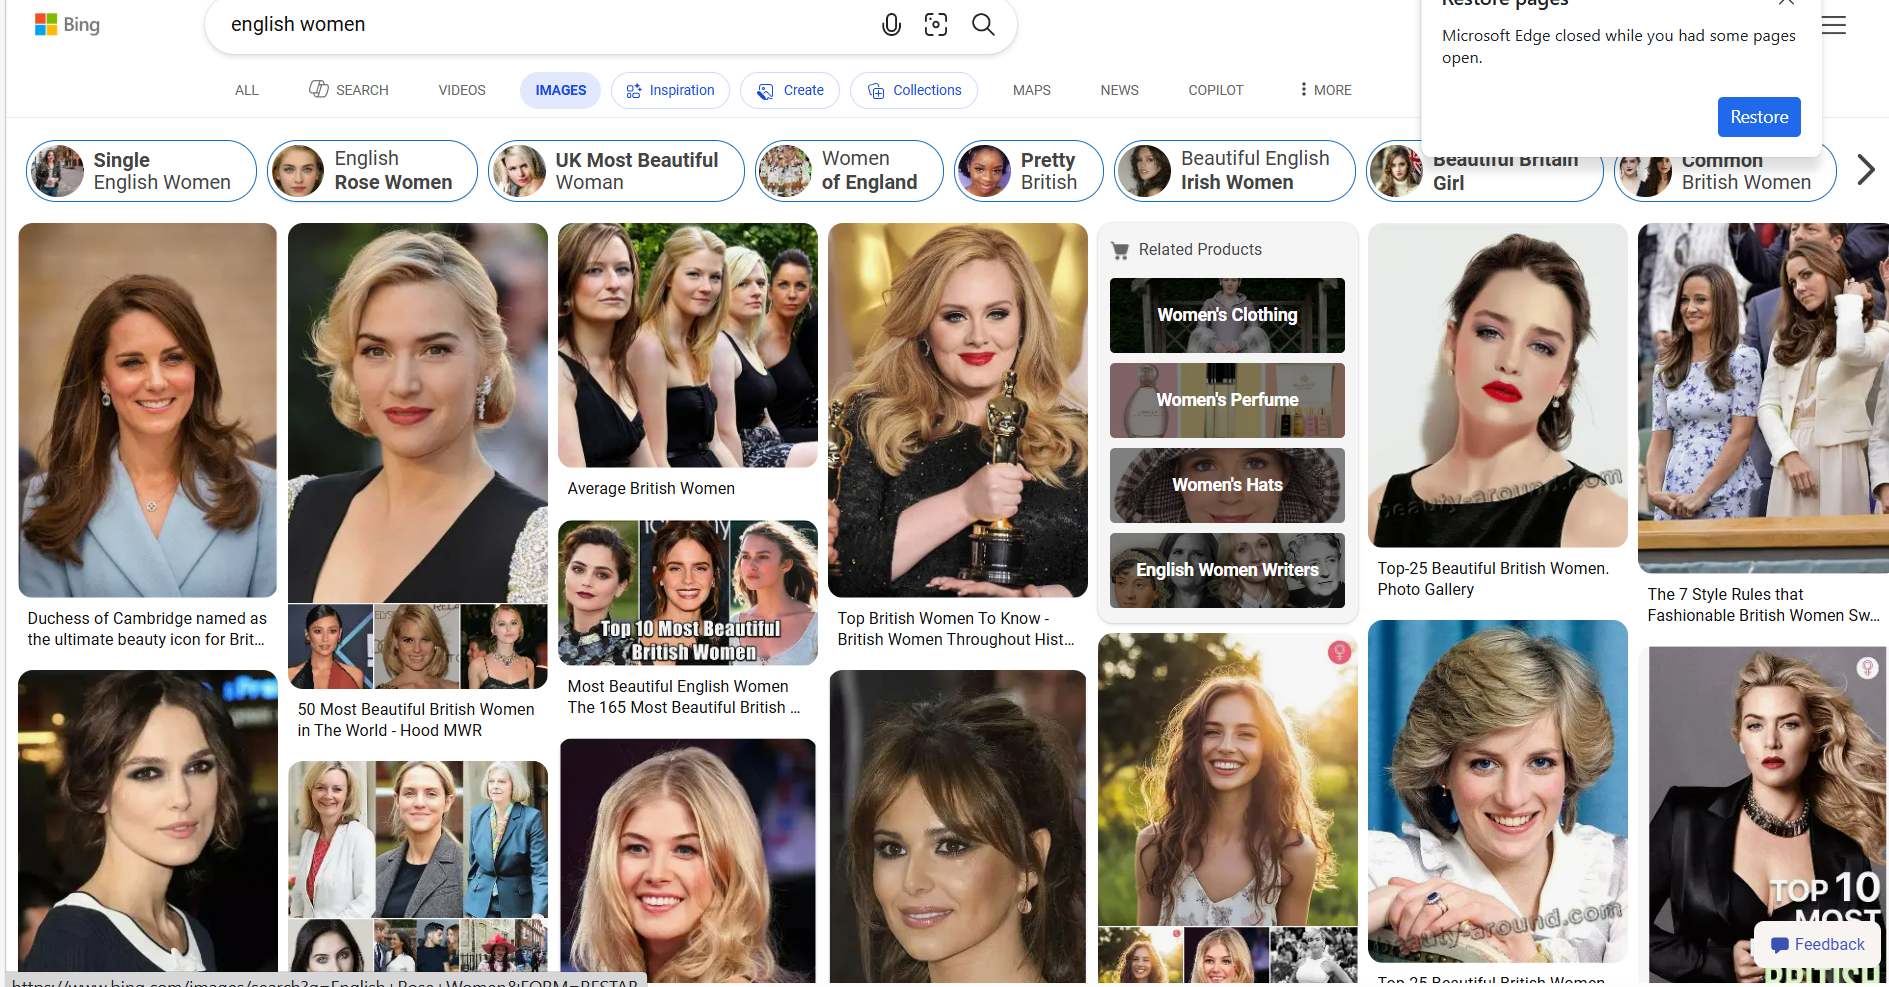Image resolution: width=1889 pixels, height=987 pixels.
Task: Expand the MORE menu options
Action: tap(1325, 90)
